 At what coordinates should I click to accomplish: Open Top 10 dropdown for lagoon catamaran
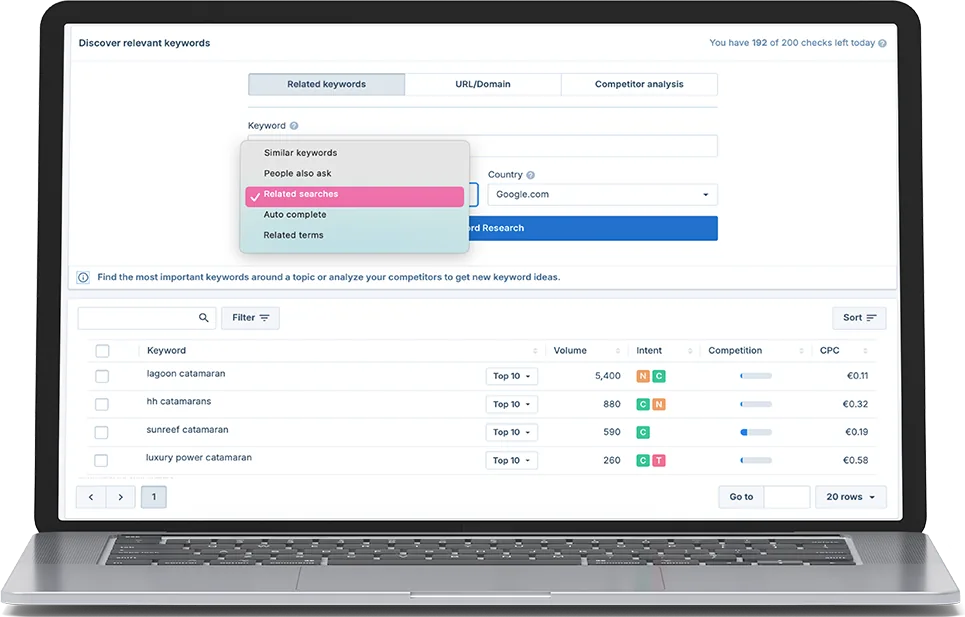[511, 376]
